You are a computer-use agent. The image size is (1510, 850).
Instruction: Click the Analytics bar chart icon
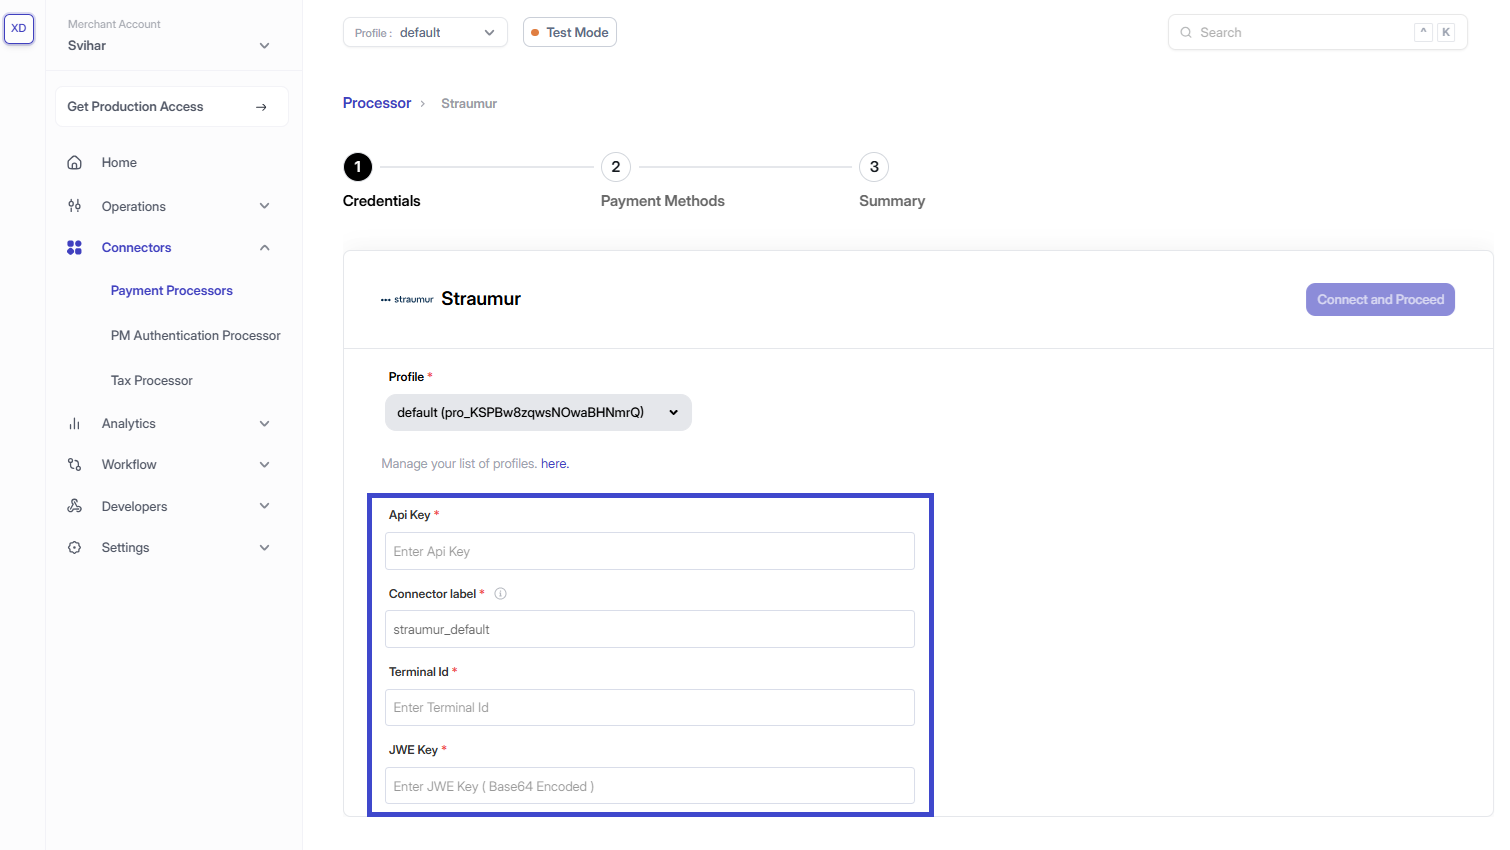(x=74, y=424)
